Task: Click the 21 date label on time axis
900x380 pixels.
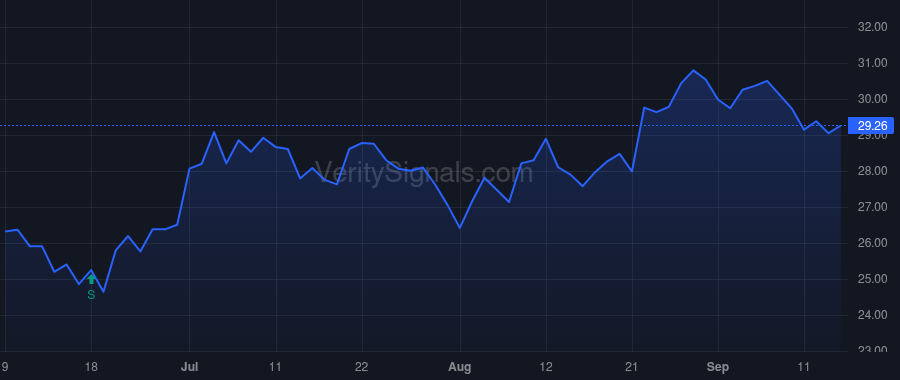Action: [x=632, y=367]
